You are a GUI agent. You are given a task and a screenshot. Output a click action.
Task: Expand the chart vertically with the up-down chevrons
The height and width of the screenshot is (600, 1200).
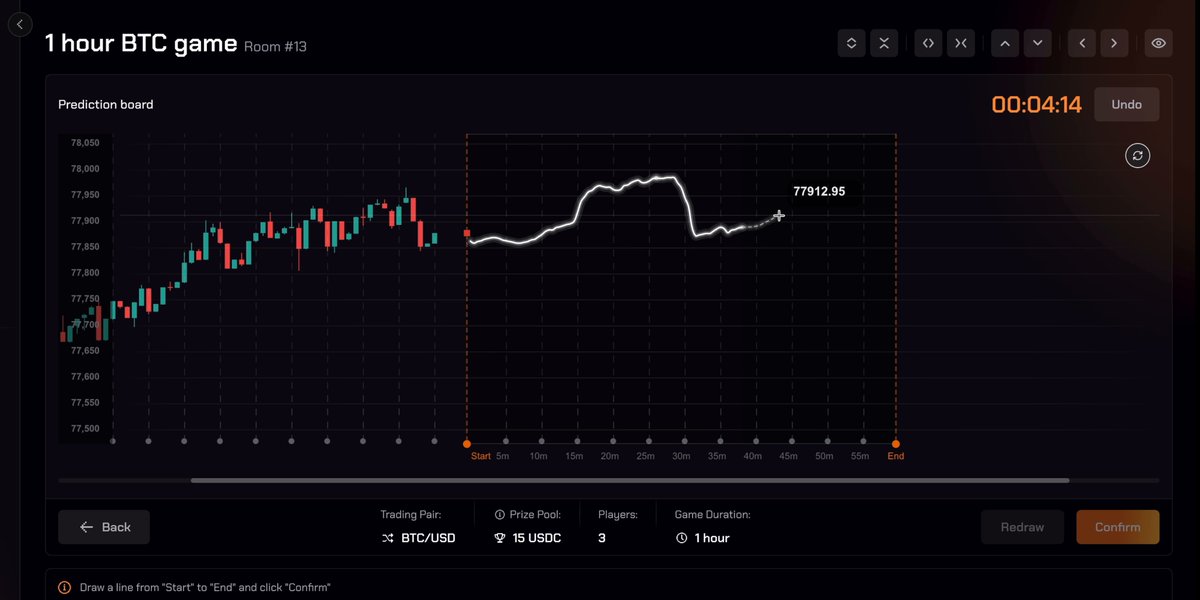(x=851, y=43)
